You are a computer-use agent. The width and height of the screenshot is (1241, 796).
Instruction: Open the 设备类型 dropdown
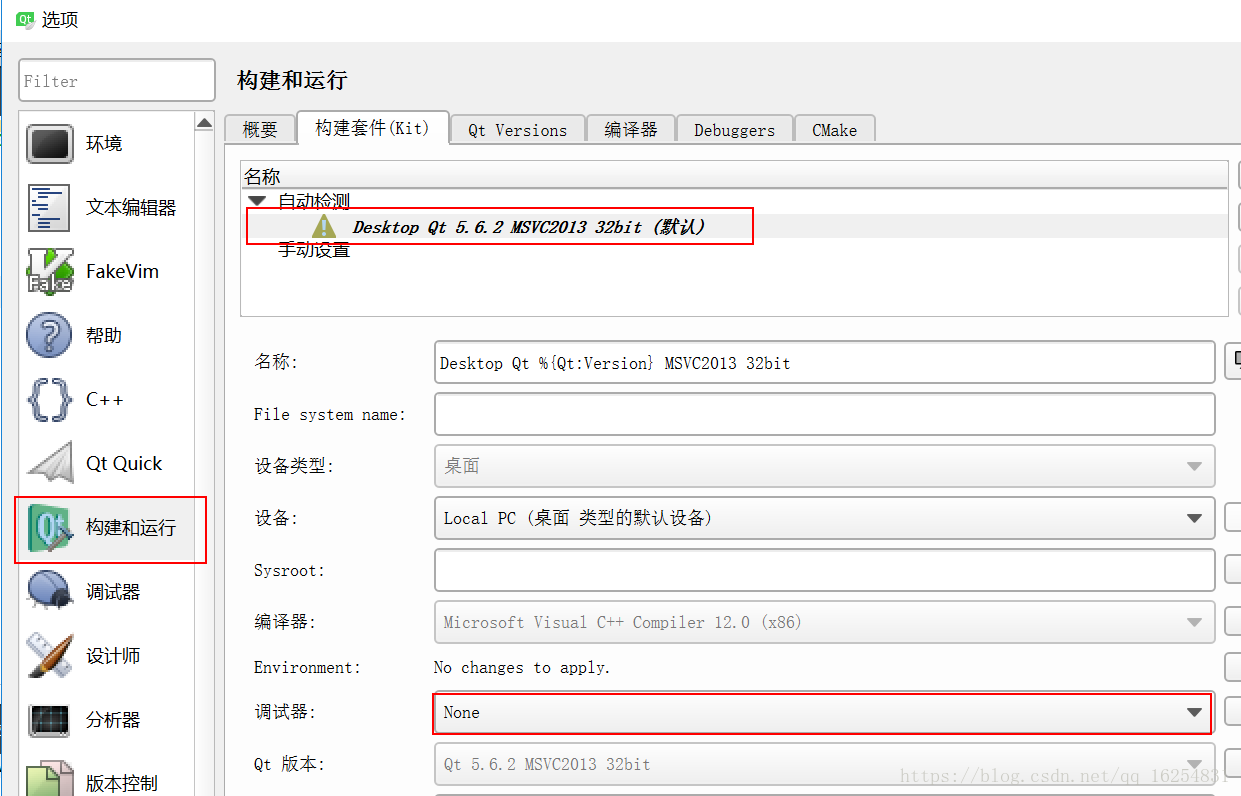coord(824,466)
